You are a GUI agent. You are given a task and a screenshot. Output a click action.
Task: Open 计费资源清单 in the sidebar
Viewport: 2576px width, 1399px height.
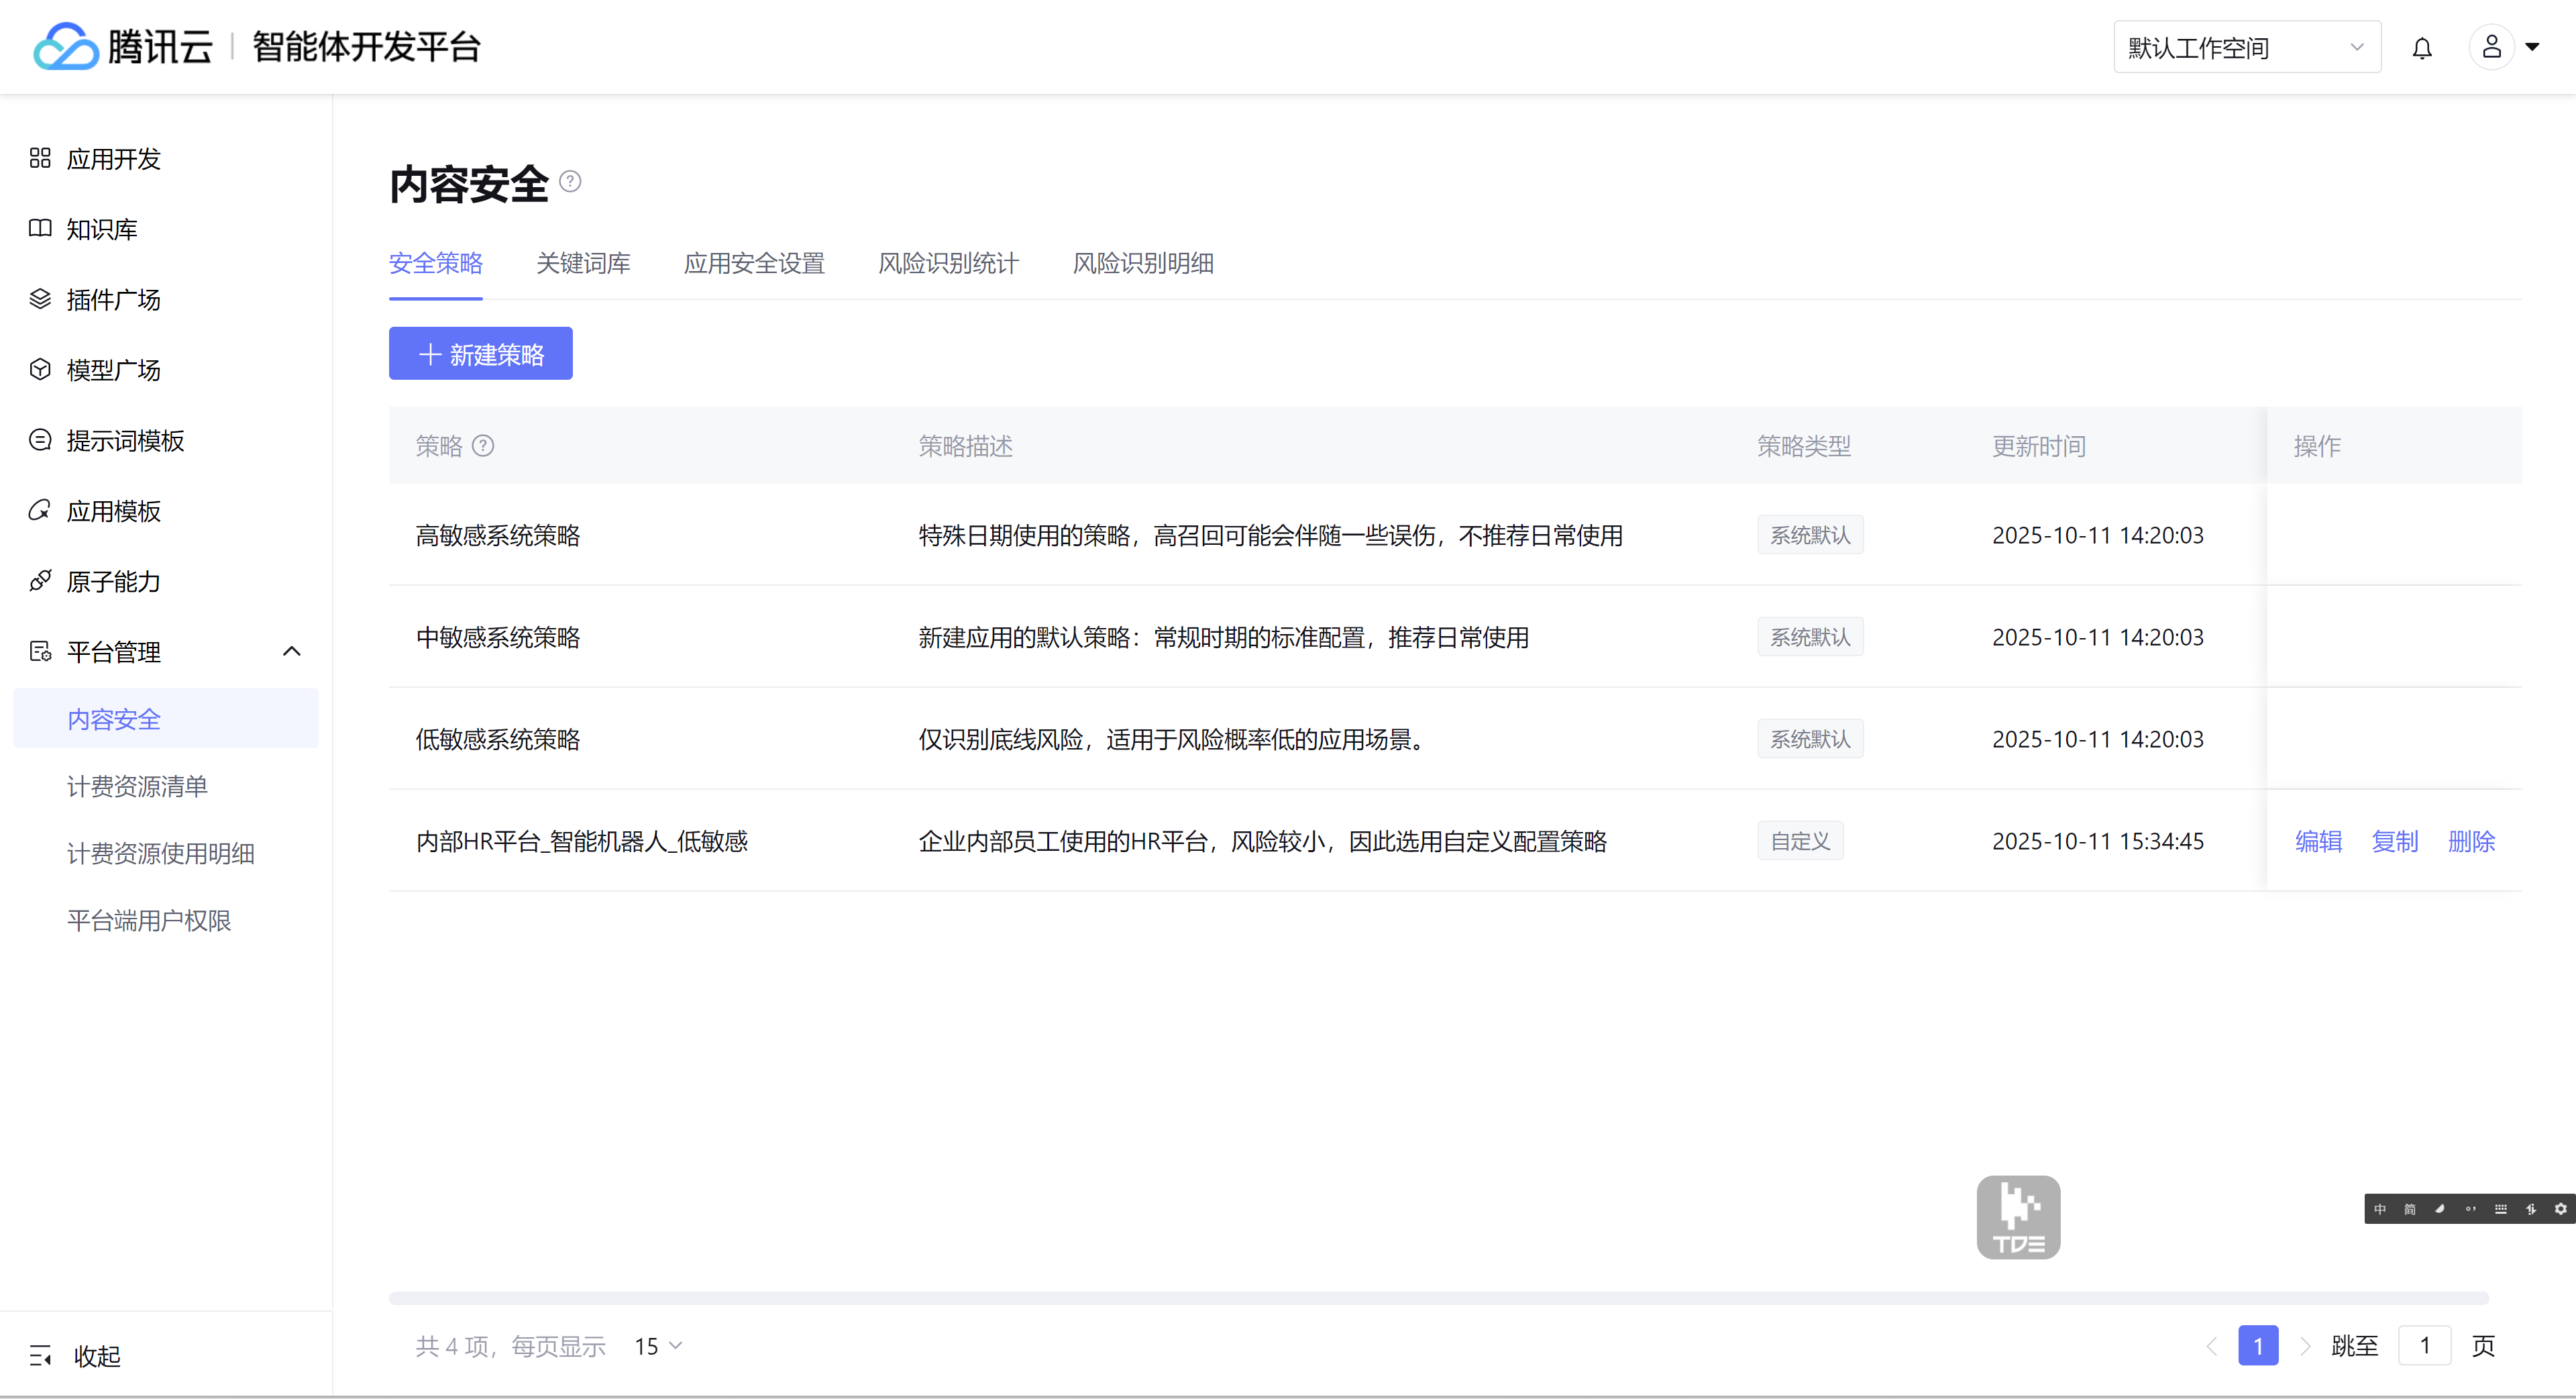click(137, 786)
